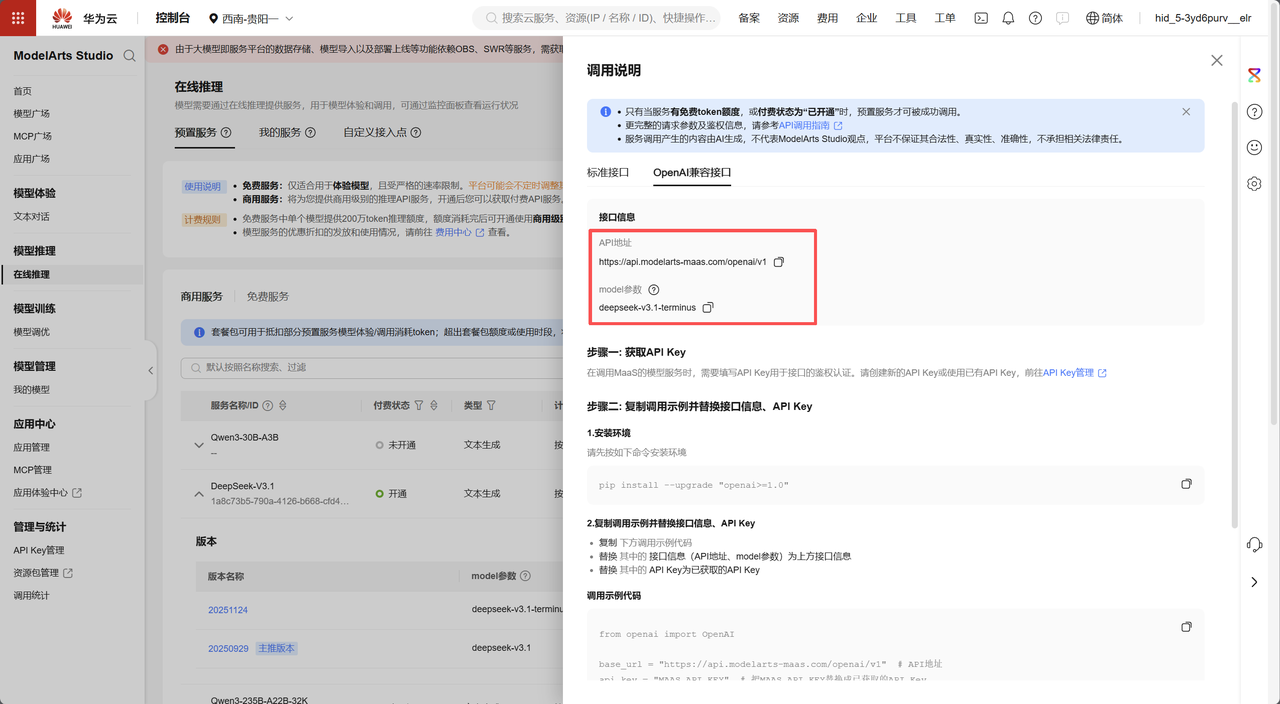Open 费用 in top menu

827,18
